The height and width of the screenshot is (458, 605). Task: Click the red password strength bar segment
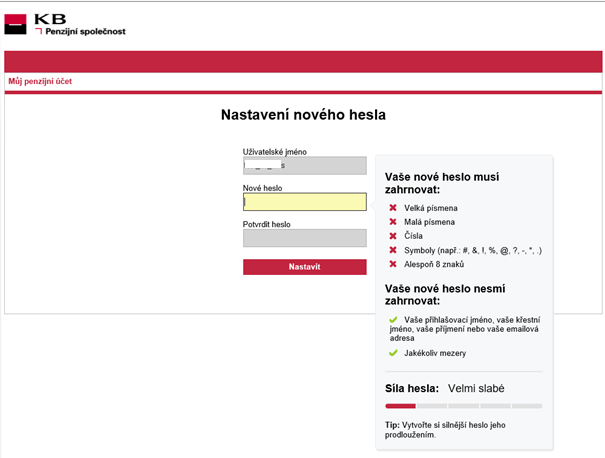coord(400,406)
